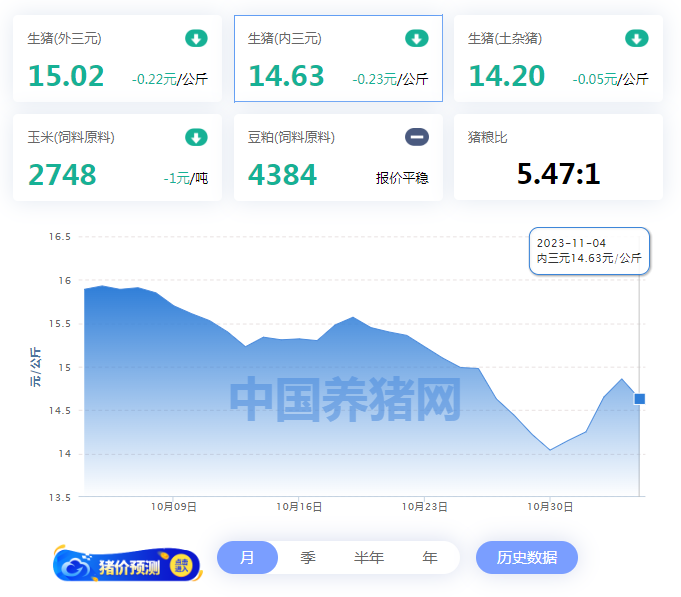
Task: Switch chart to 年 range
Action: [430, 557]
